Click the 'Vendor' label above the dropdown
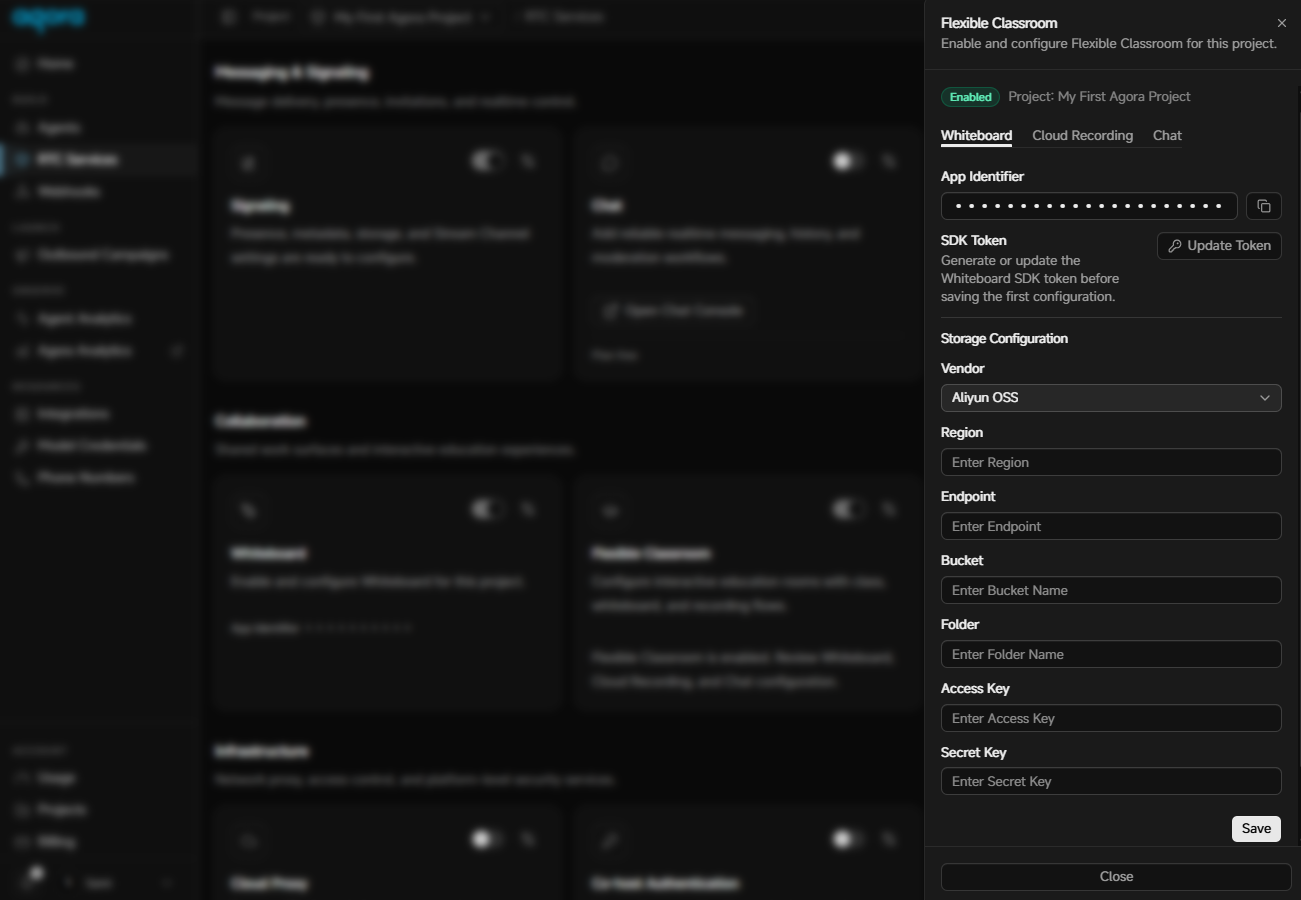Viewport: 1301px width, 900px height. point(962,369)
